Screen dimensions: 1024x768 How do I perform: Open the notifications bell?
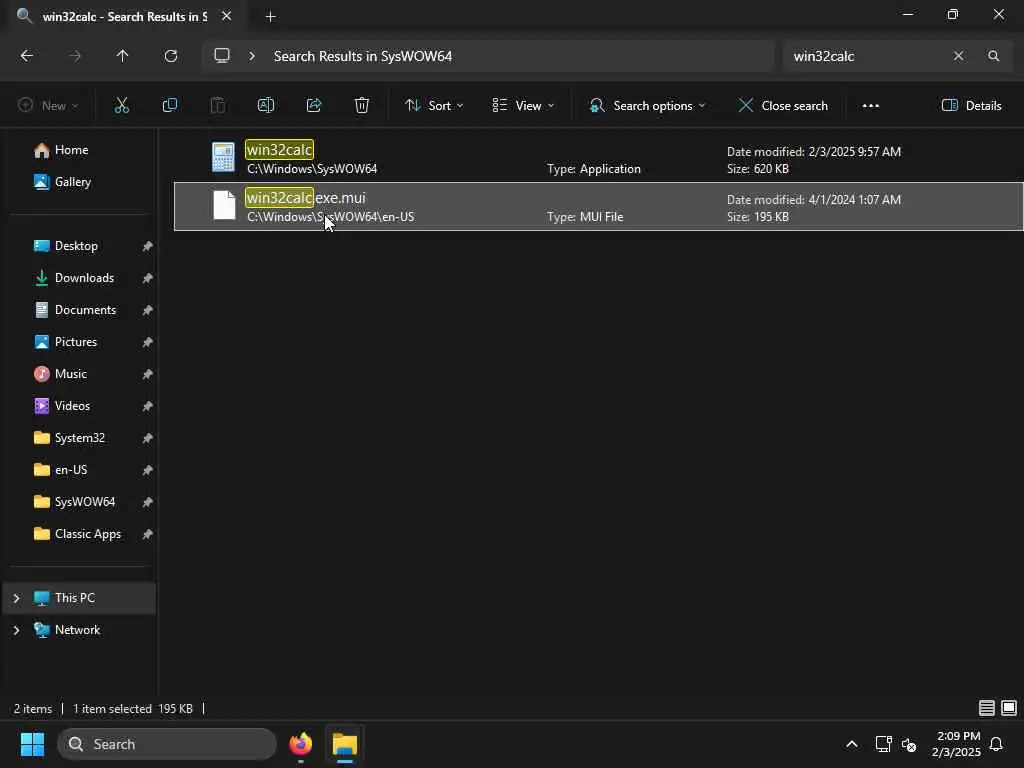(x=997, y=744)
